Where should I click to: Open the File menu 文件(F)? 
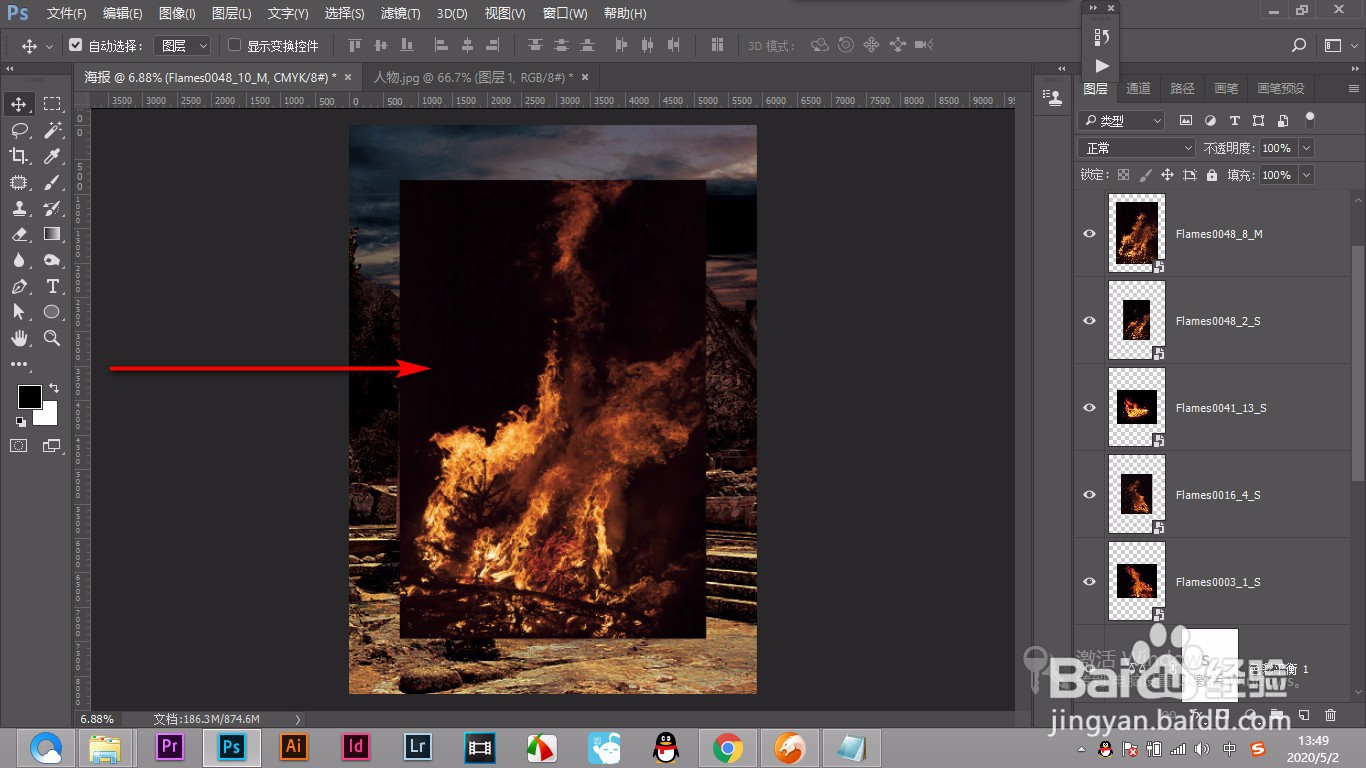(x=67, y=14)
